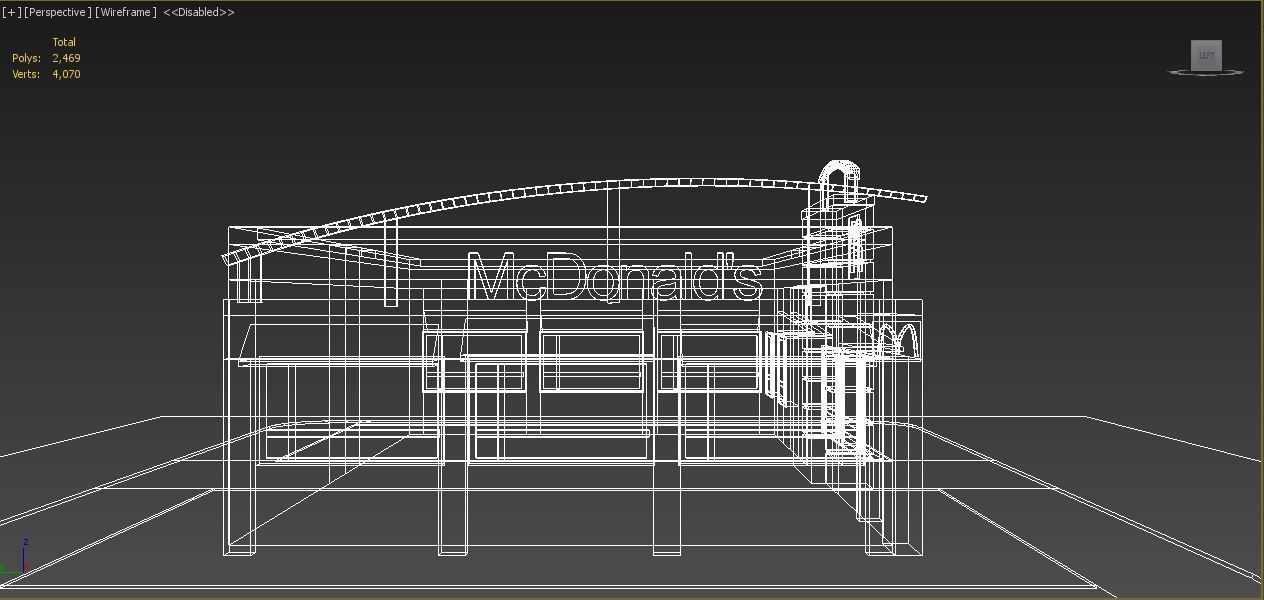The height and width of the screenshot is (600, 1264).
Task: Select the McDonald's text sign object
Action: (614, 276)
